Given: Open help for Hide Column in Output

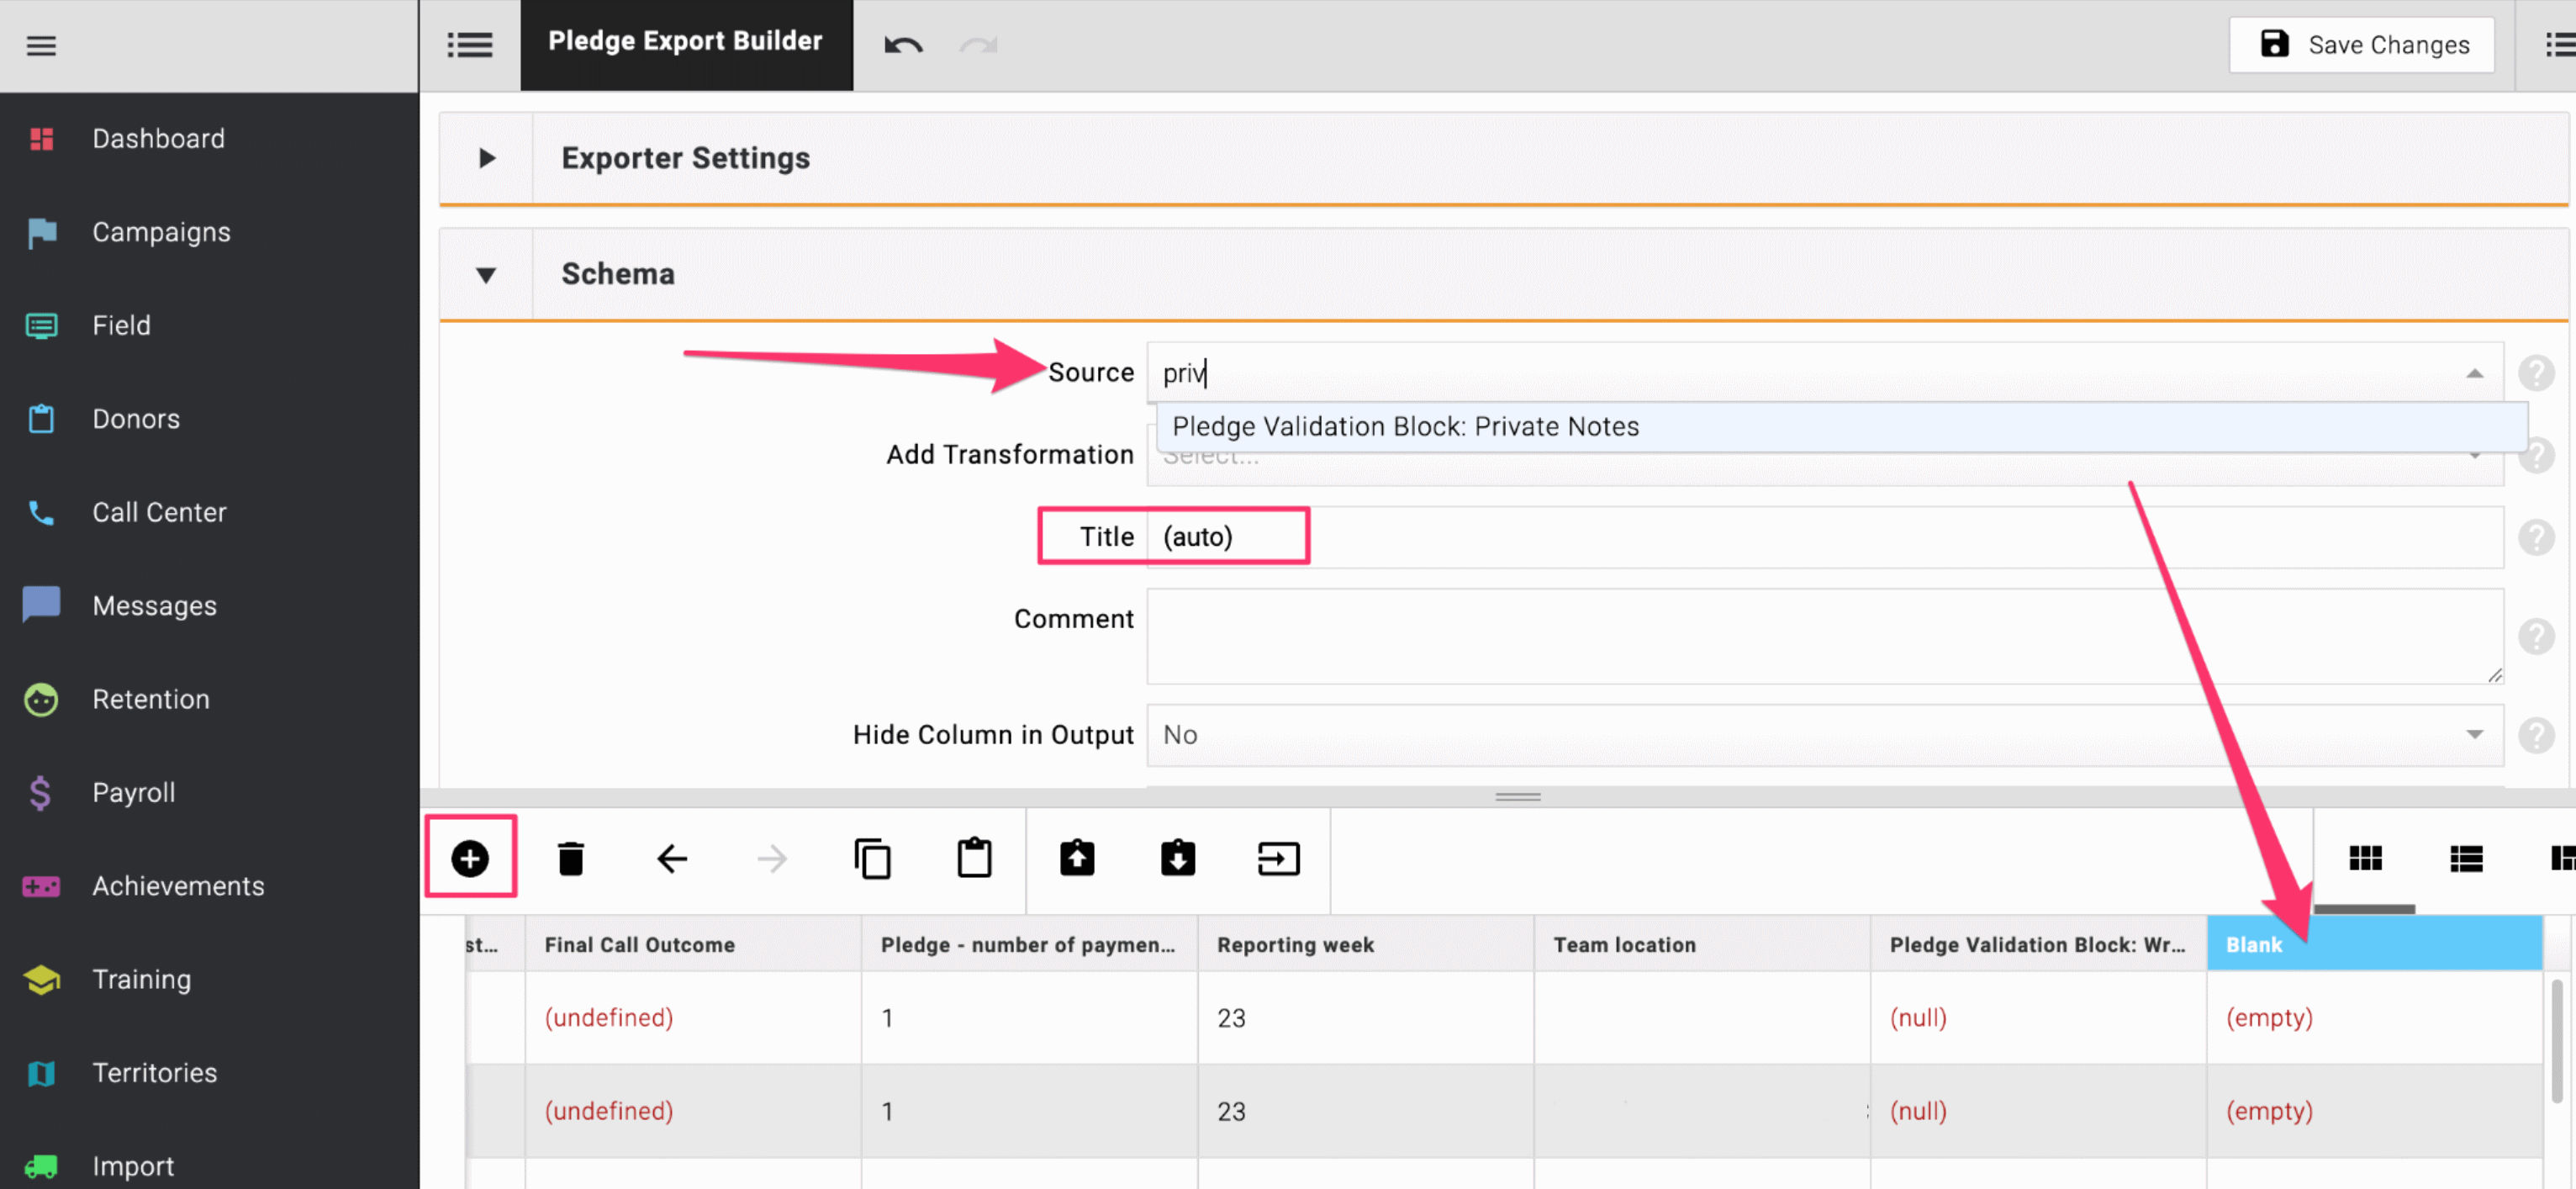Looking at the screenshot, I should (x=2536, y=735).
